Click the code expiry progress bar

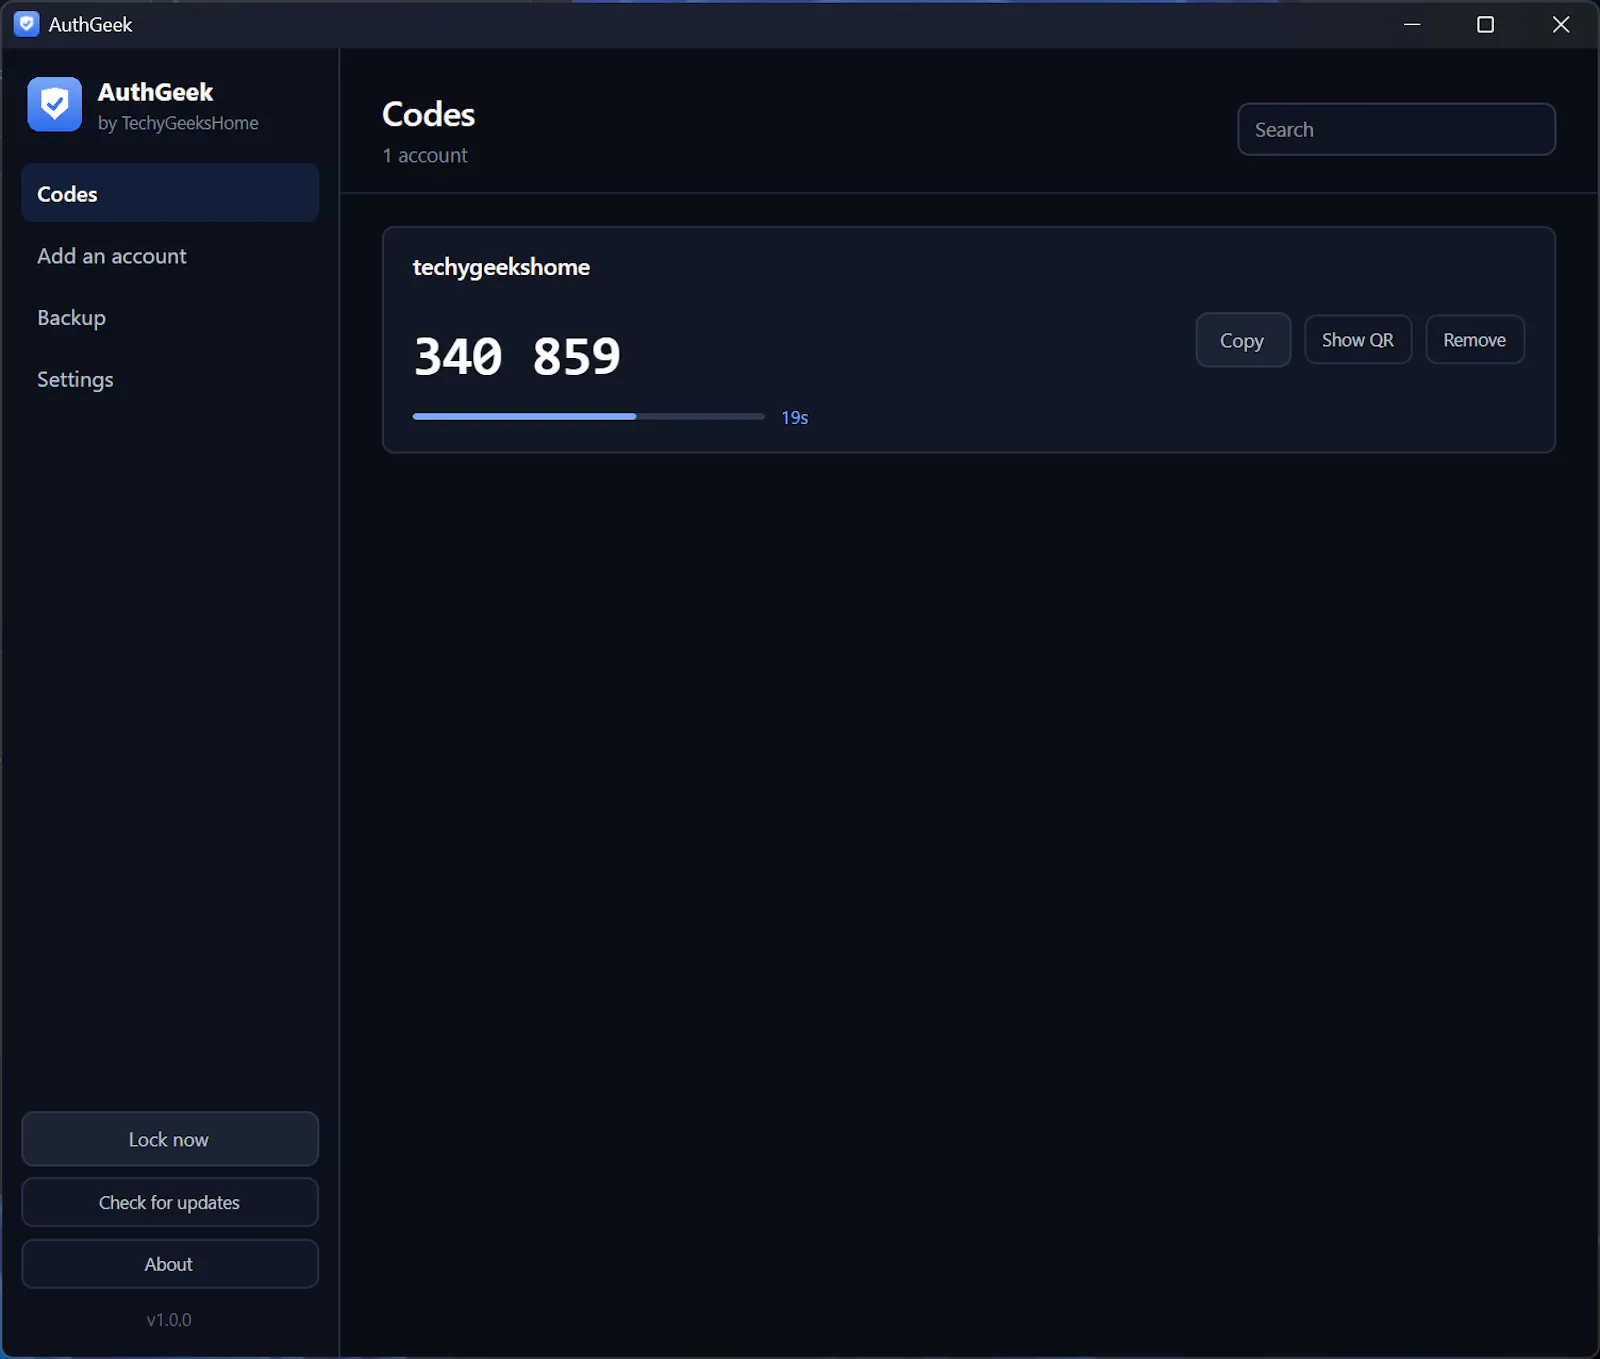(x=588, y=416)
